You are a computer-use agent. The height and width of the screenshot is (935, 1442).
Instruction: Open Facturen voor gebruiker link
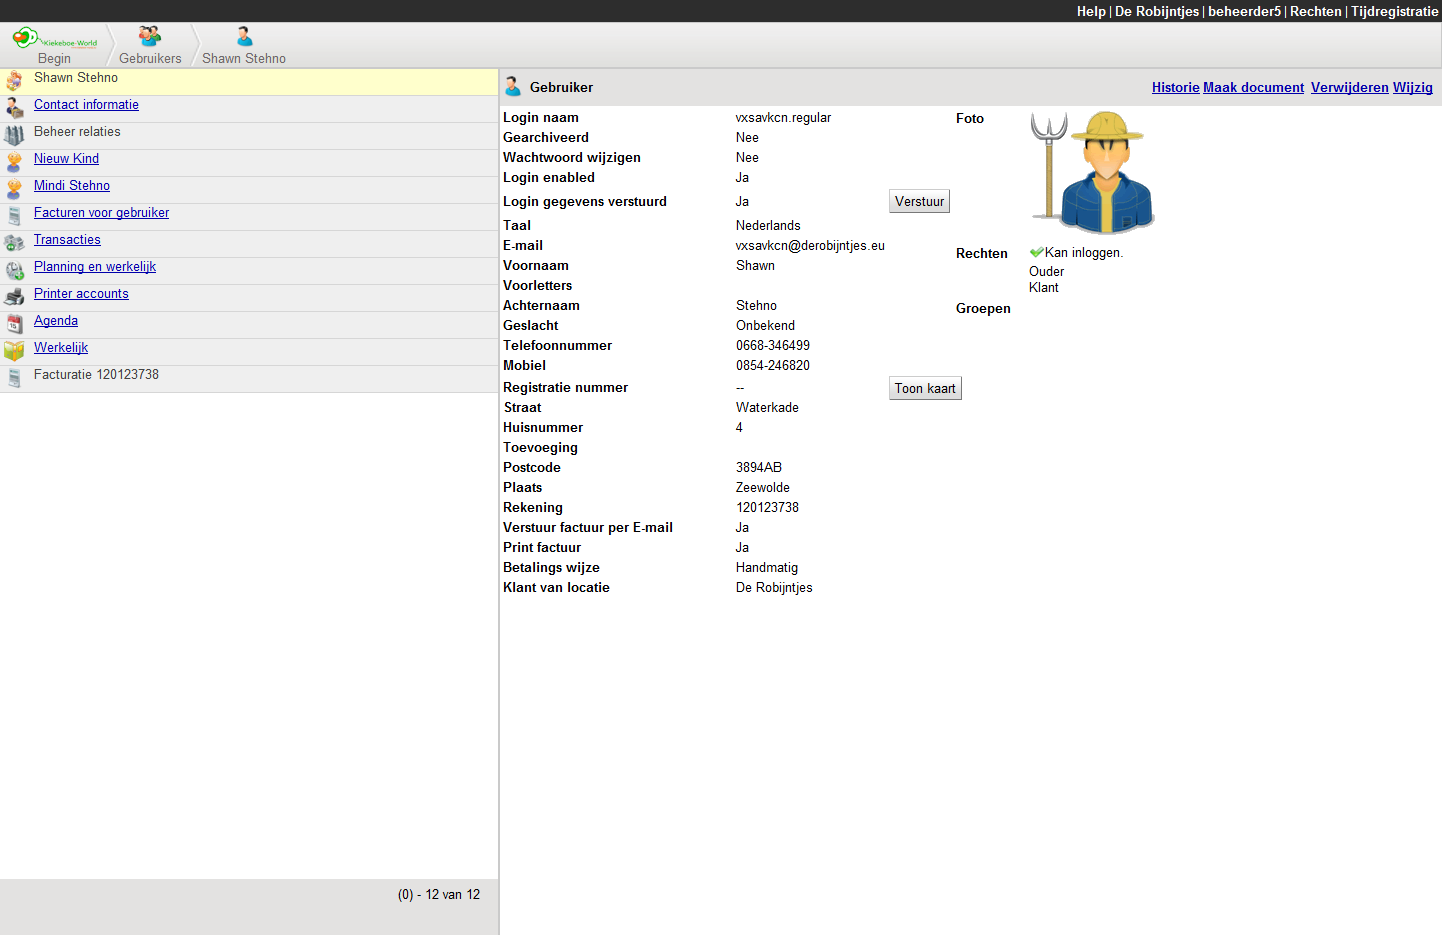tap(101, 213)
